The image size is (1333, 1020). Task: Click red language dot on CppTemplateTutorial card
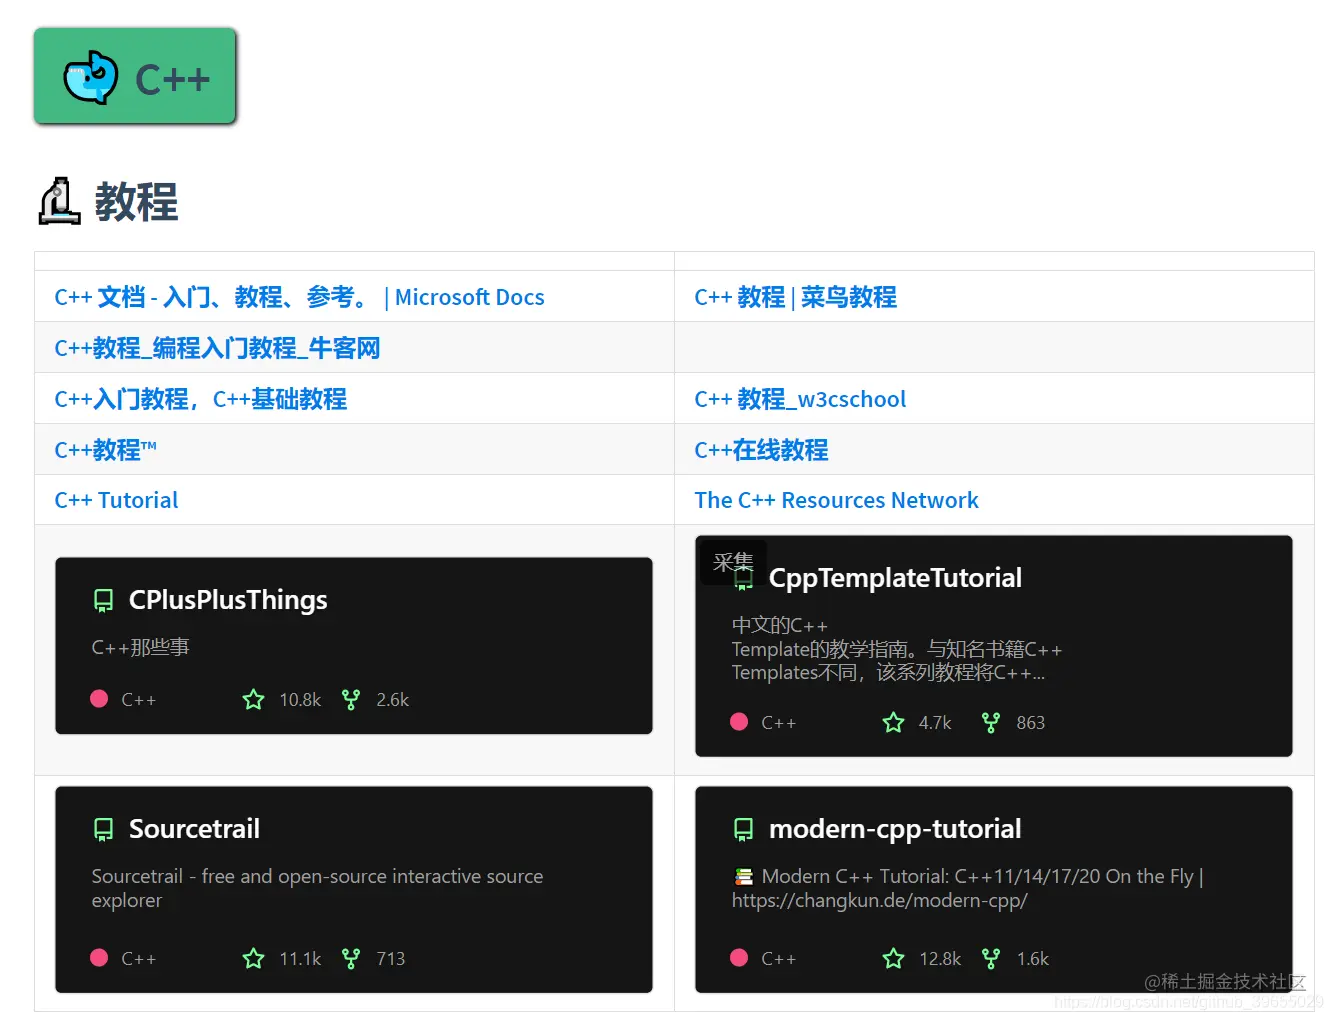click(739, 722)
